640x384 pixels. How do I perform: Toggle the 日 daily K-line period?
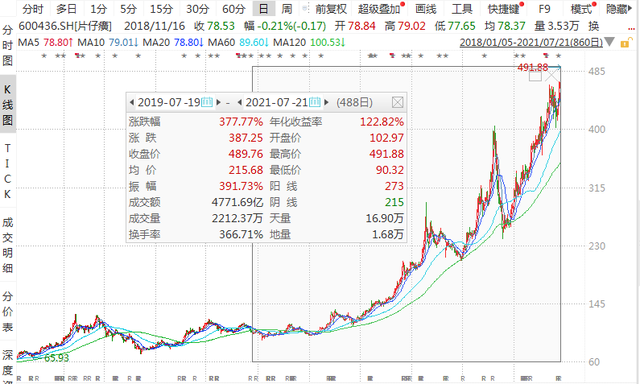point(264,9)
